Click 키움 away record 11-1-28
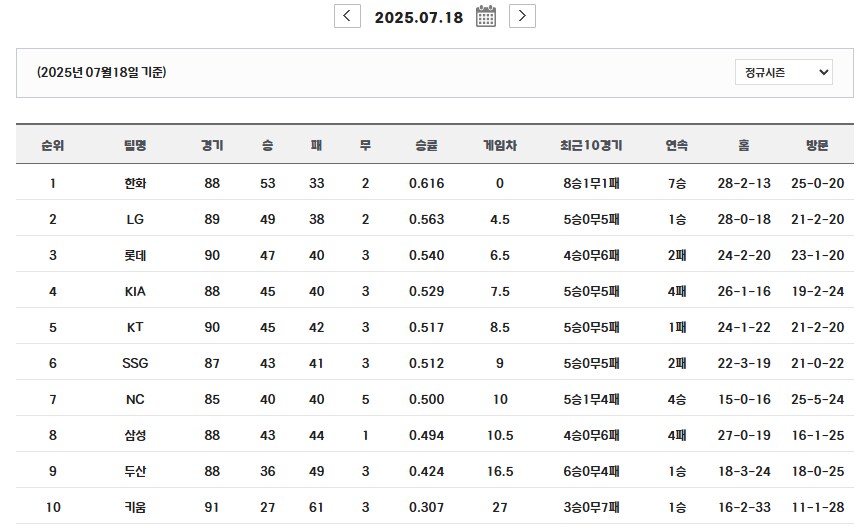The width and height of the screenshot is (867, 532). (817, 507)
